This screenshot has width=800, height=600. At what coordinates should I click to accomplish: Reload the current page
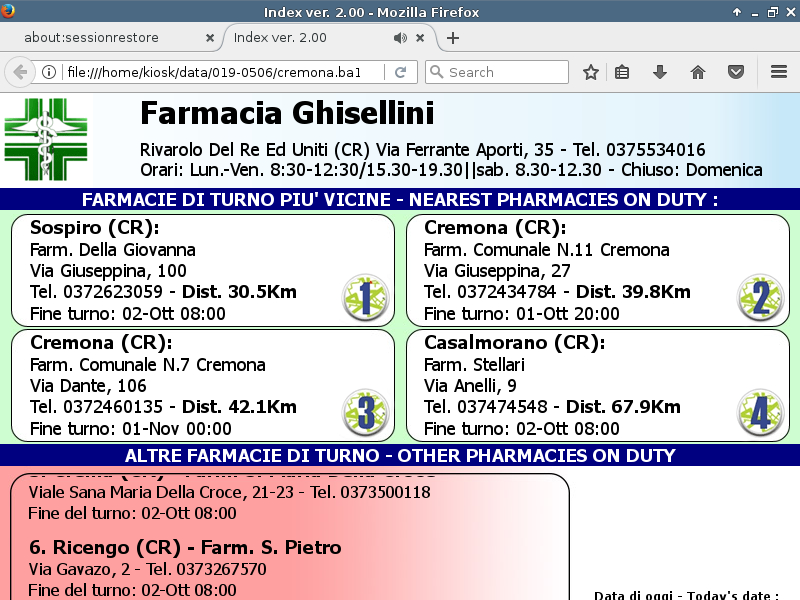click(400, 72)
